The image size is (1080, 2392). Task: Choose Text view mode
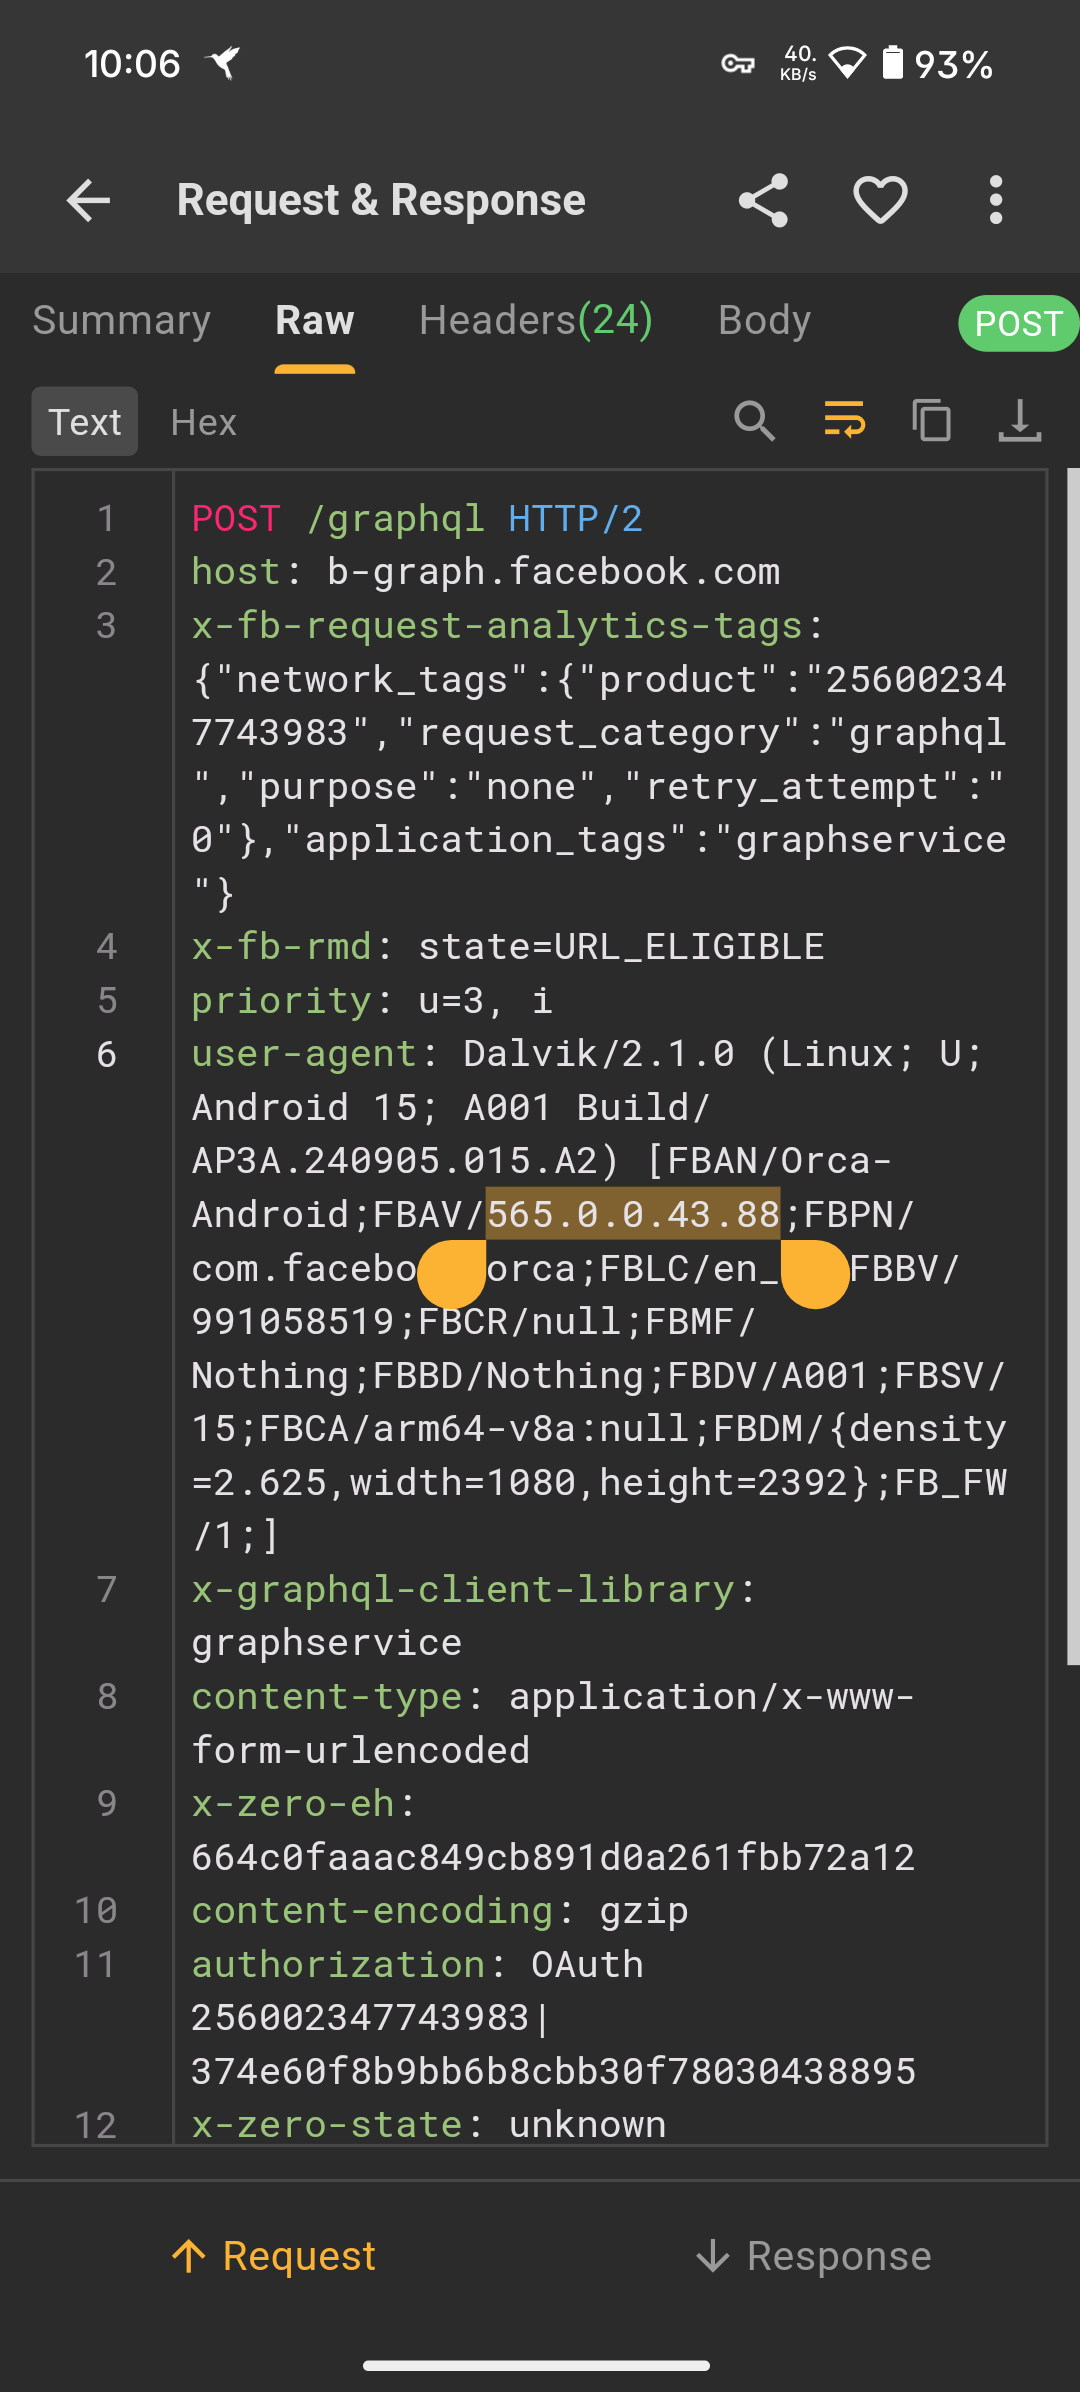click(x=85, y=421)
